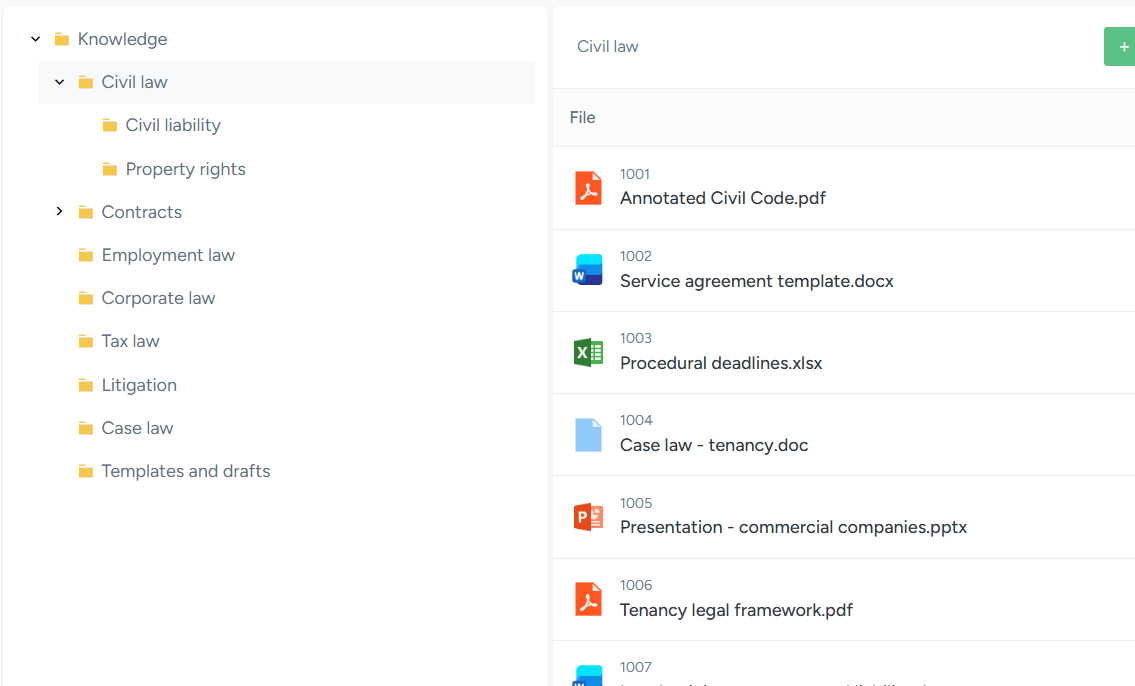Open the Property rights subfolder
The height and width of the screenshot is (686, 1135).
pos(185,169)
